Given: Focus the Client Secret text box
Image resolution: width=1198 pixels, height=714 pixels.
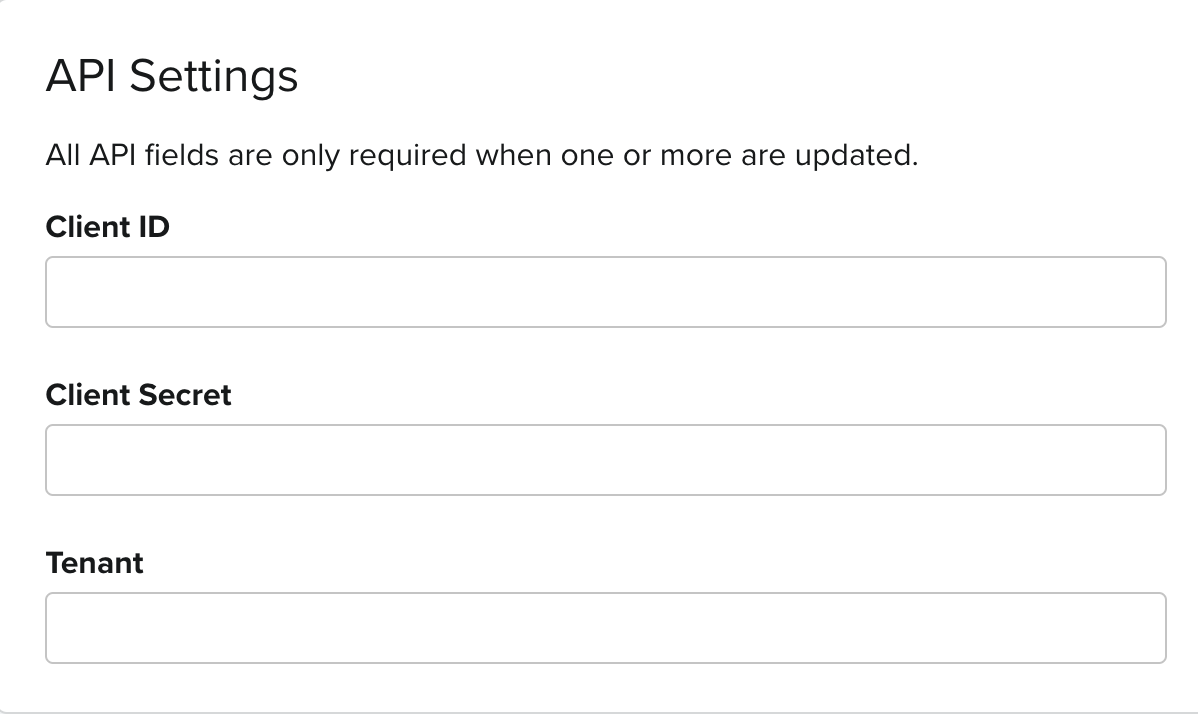Looking at the screenshot, I should tap(605, 460).
